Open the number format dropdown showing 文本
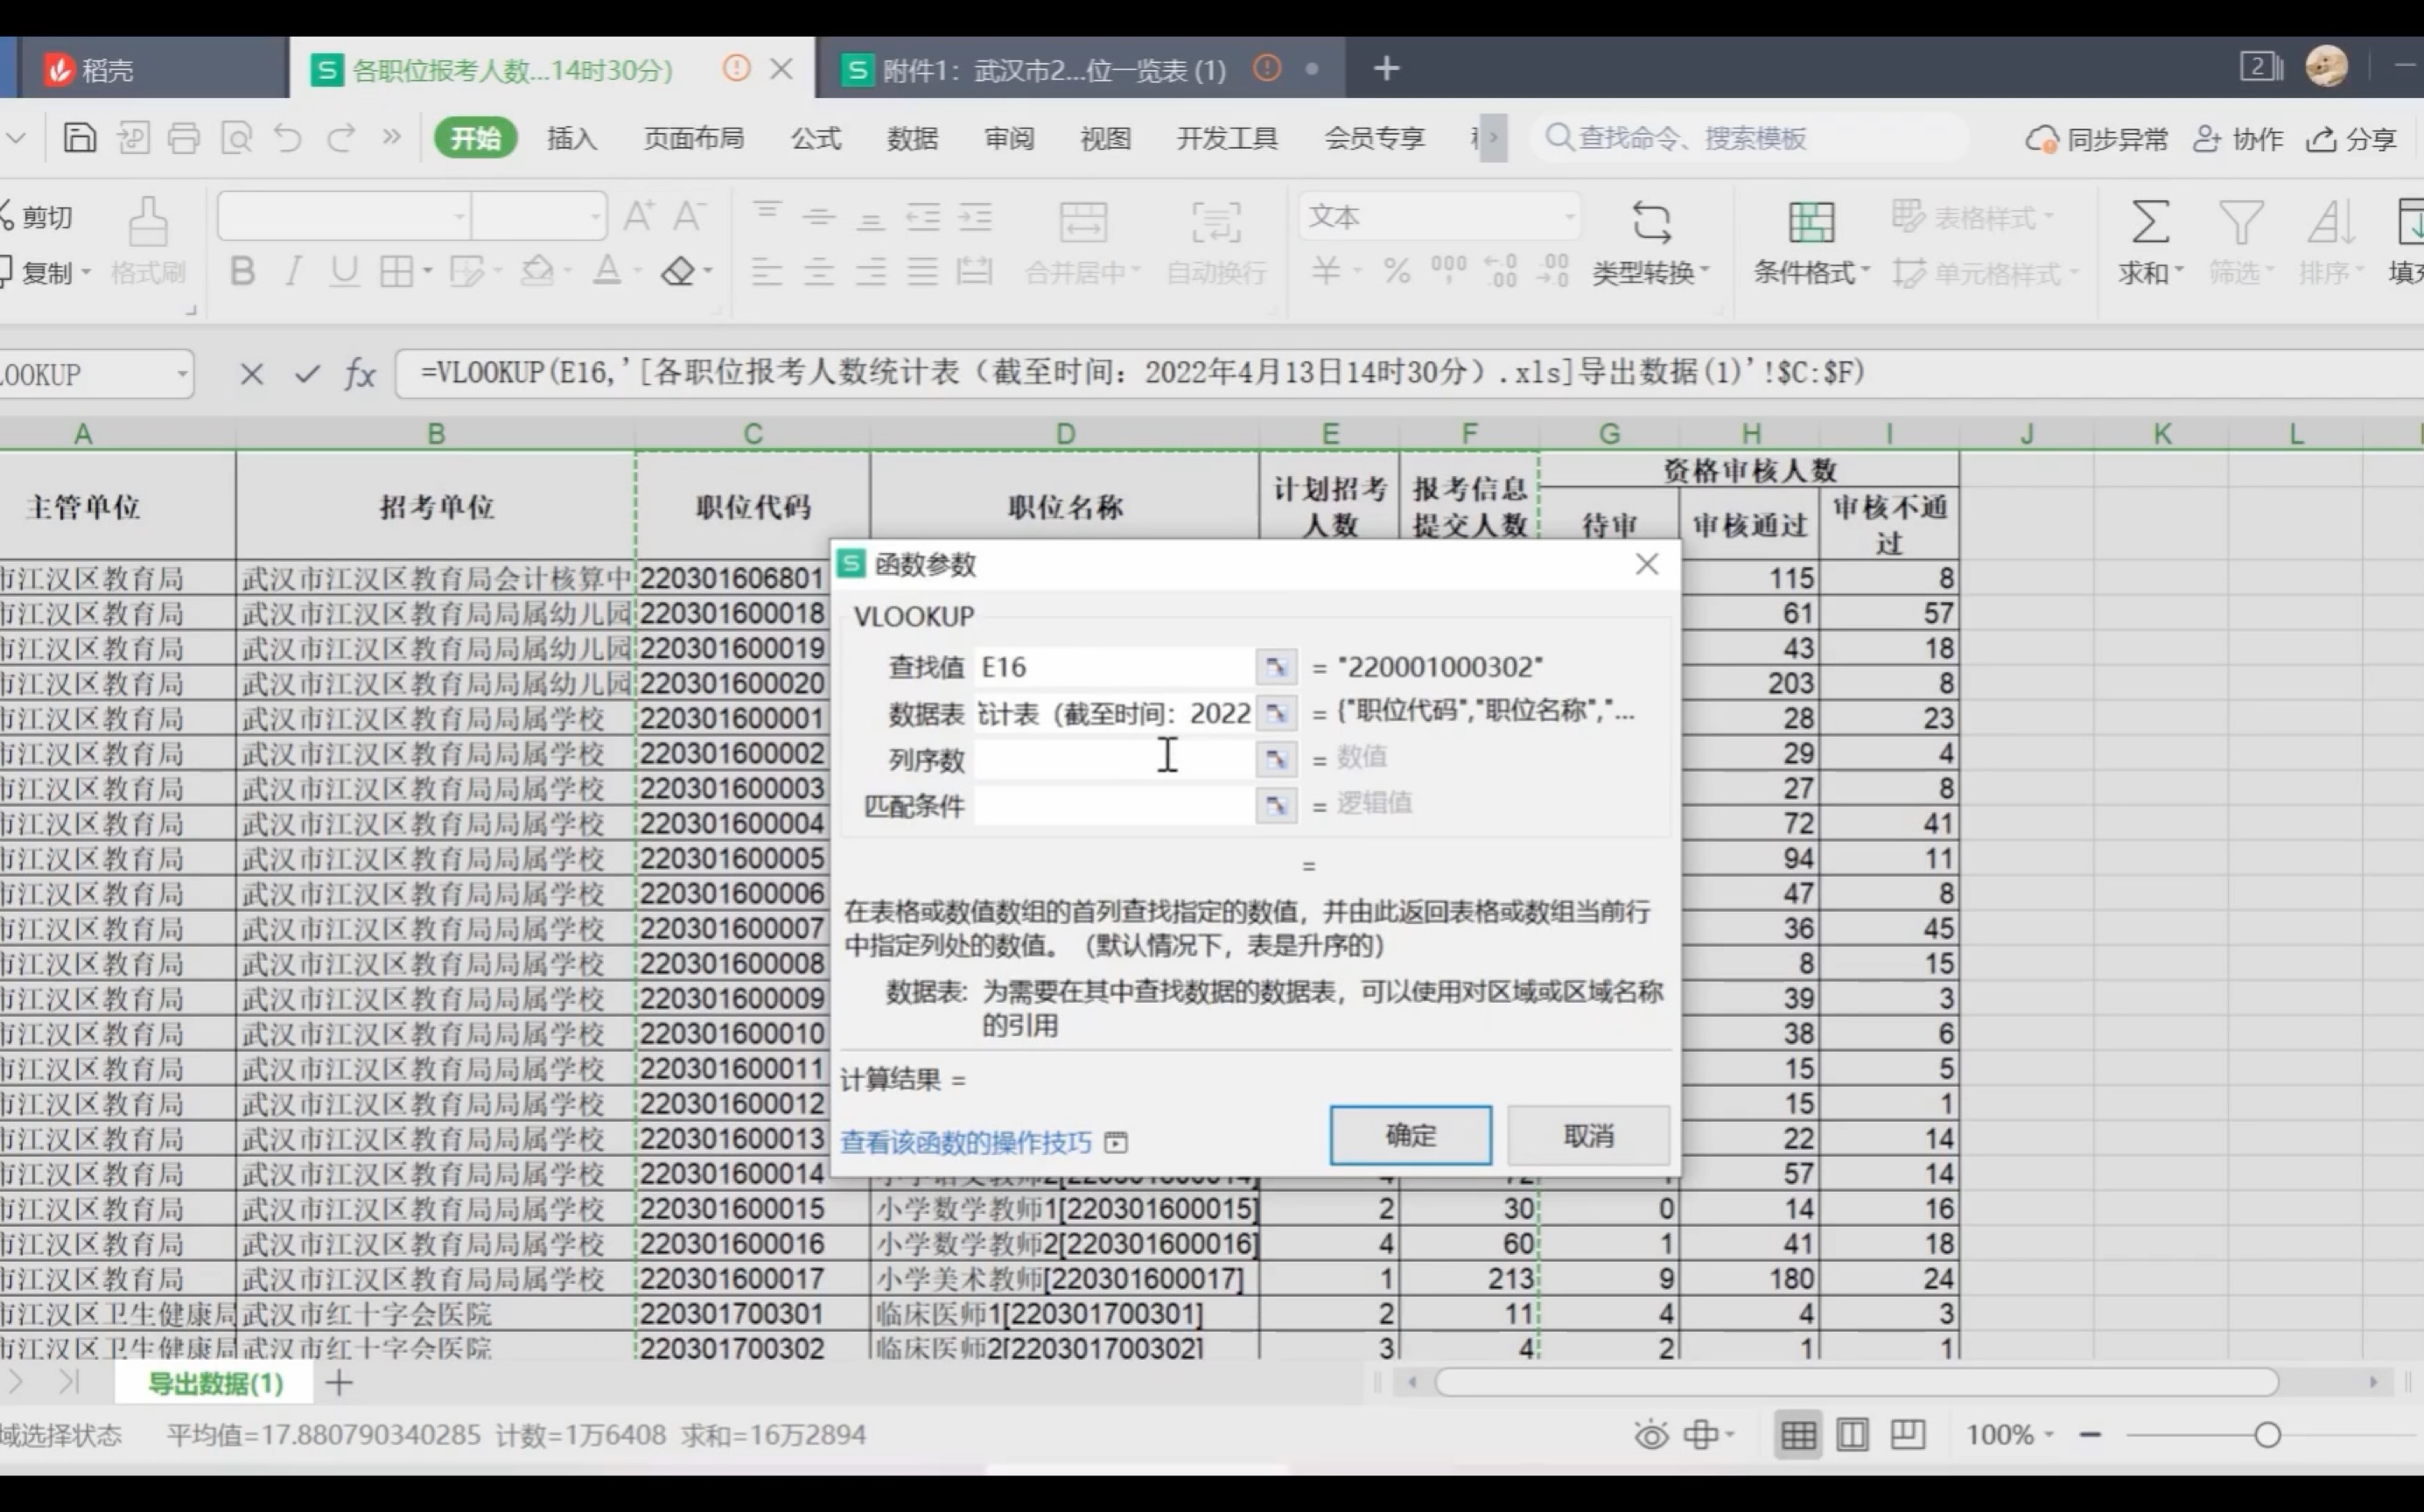The width and height of the screenshot is (2424, 1512). click(x=1437, y=216)
